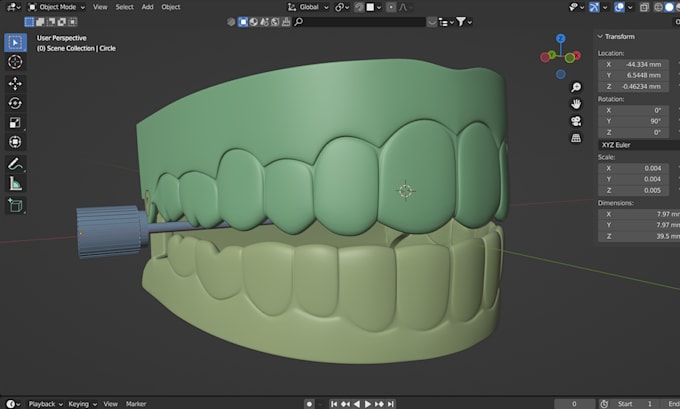680x409 pixels.
Task: Toggle the camera view icon
Action: point(576,121)
